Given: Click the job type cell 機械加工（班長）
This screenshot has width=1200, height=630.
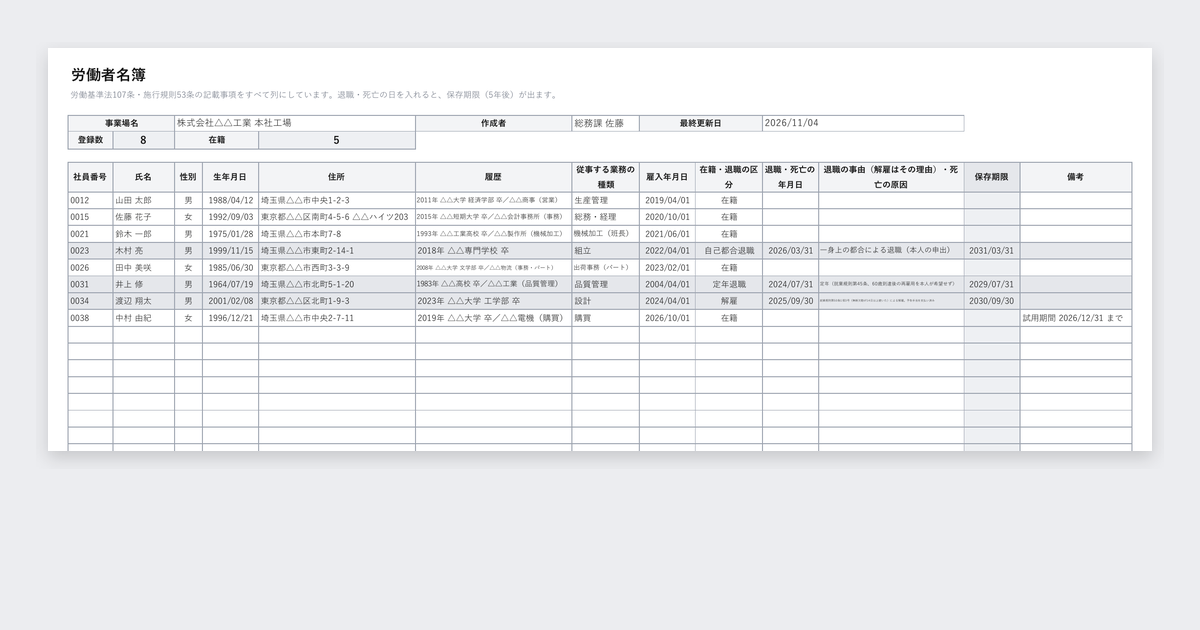Looking at the screenshot, I should [x=605, y=234].
